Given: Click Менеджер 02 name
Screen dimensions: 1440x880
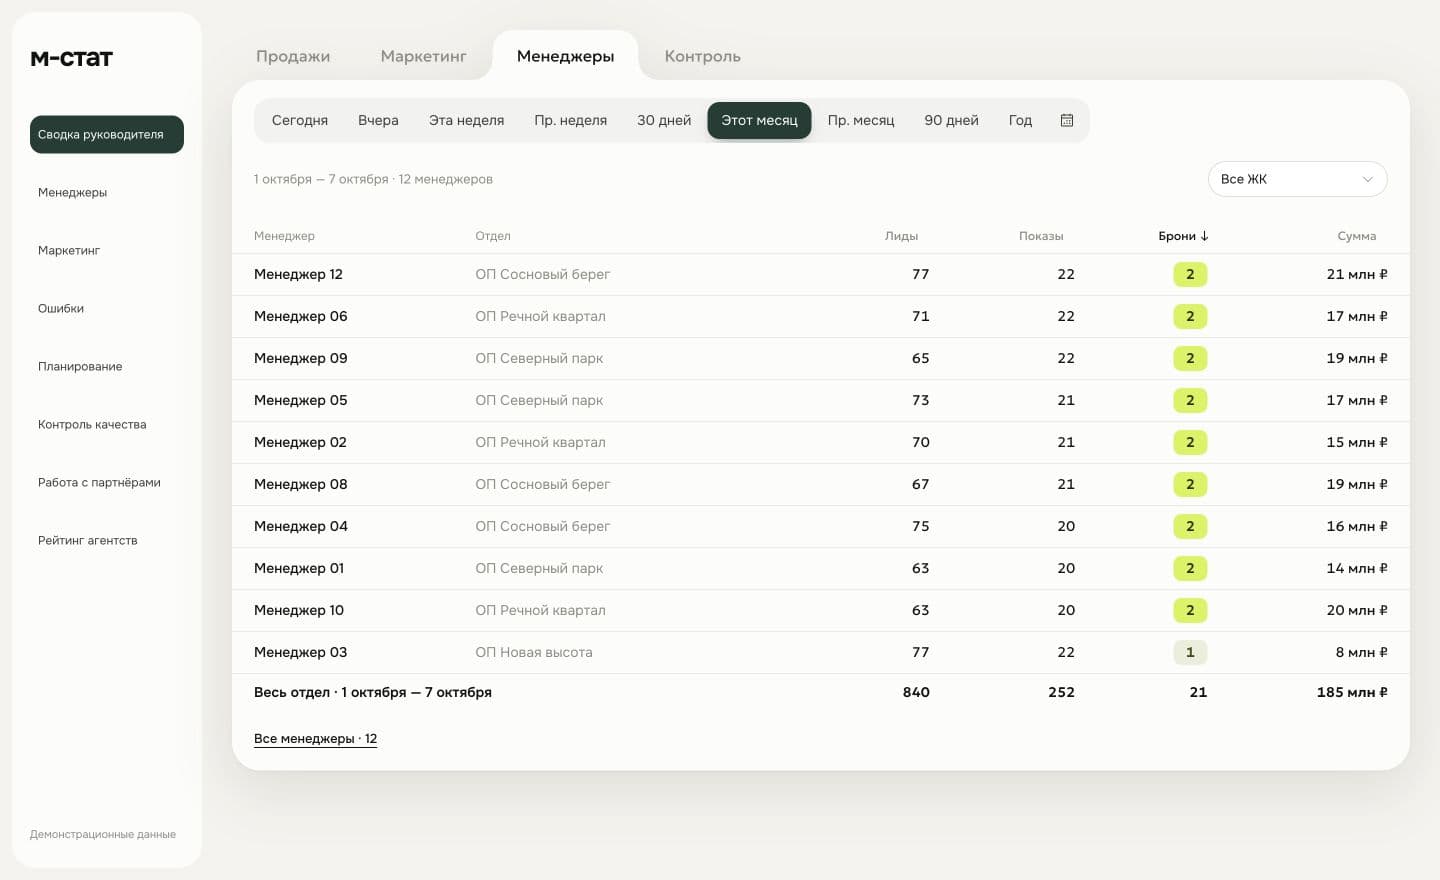Looking at the screenshot, I should click(x=300, y=442).
